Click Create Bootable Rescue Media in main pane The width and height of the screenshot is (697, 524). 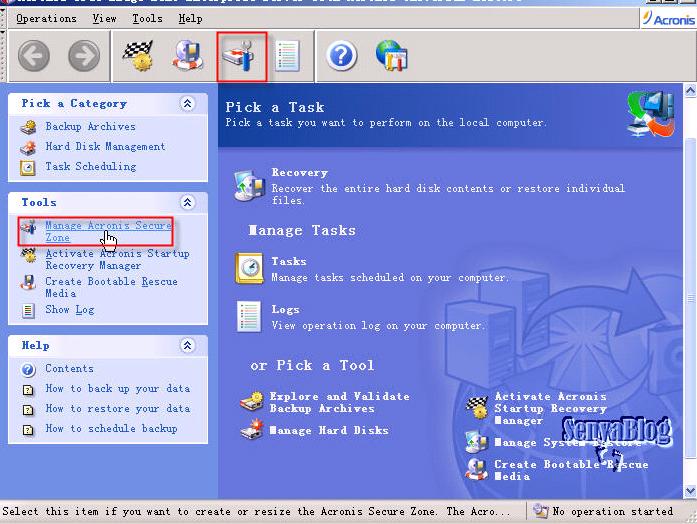coord(571,470)
